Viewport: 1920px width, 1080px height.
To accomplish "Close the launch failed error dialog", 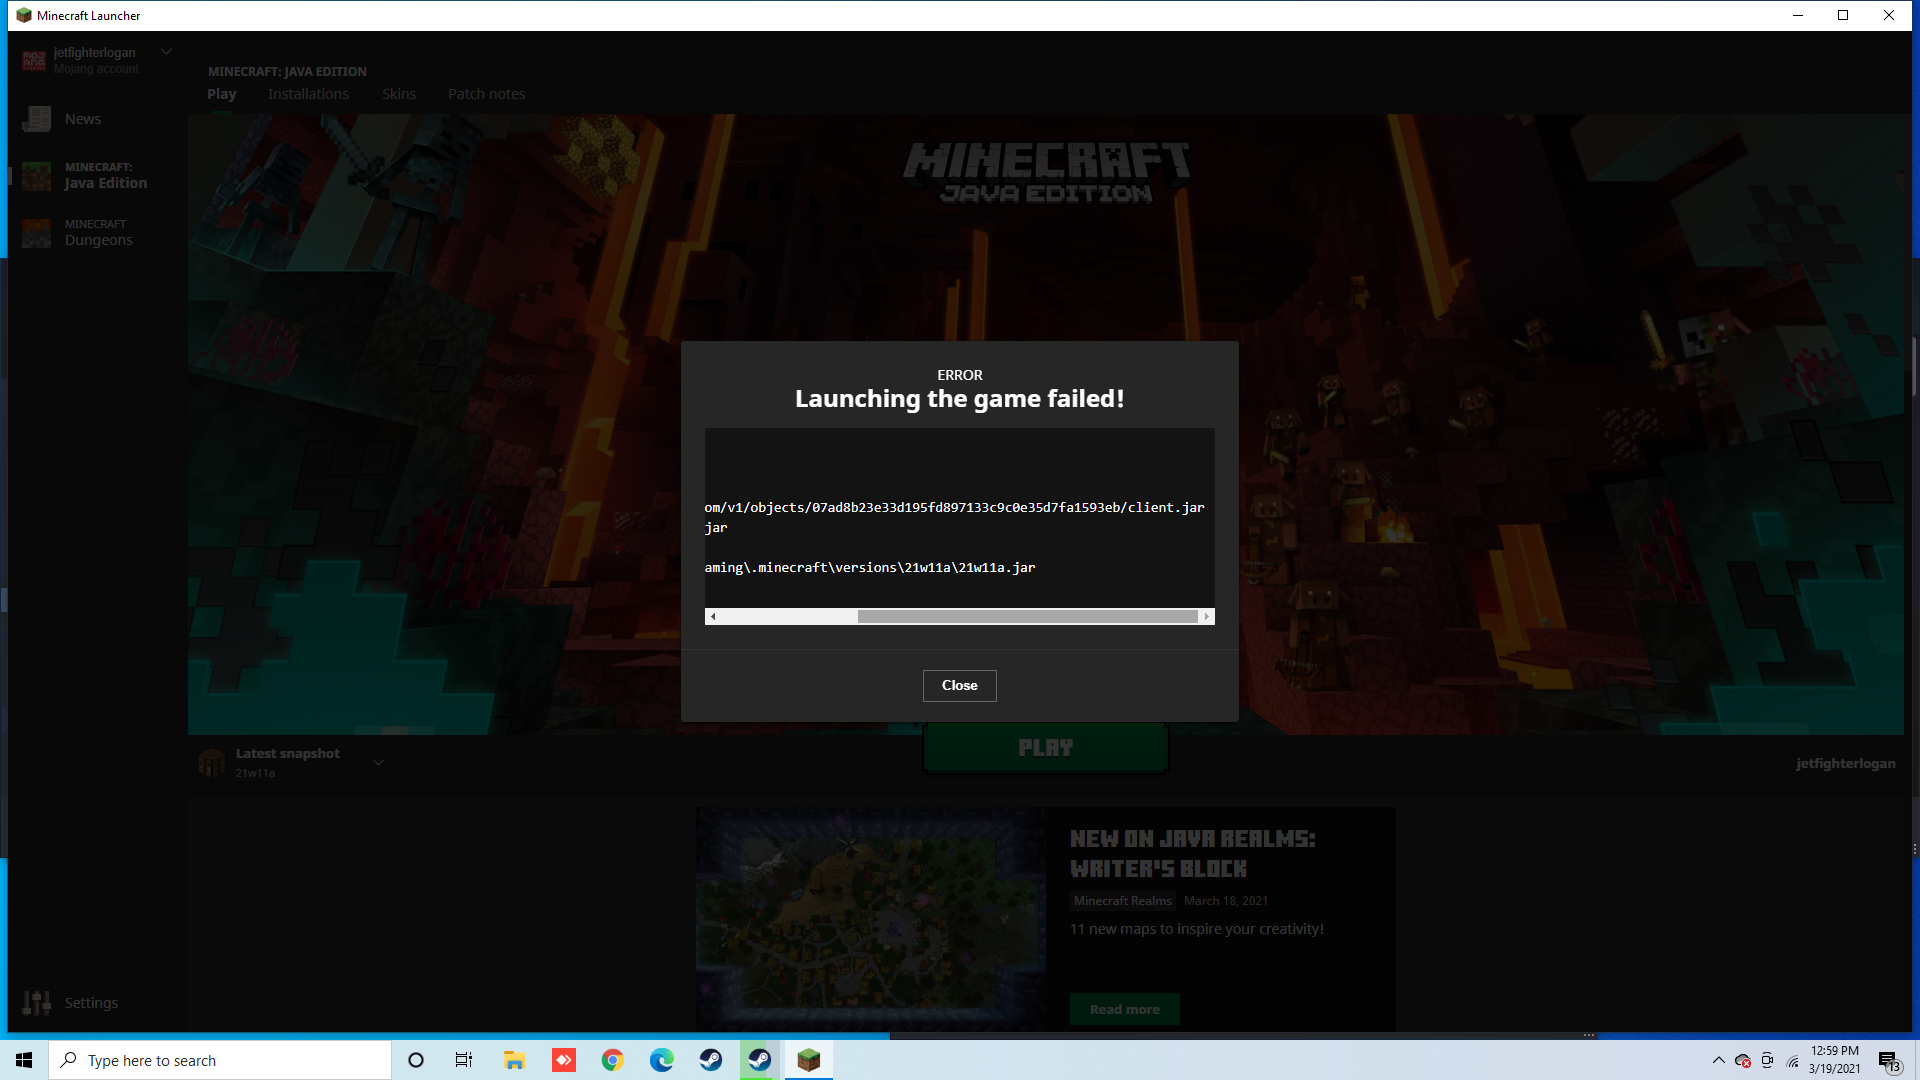I will 959,685.
